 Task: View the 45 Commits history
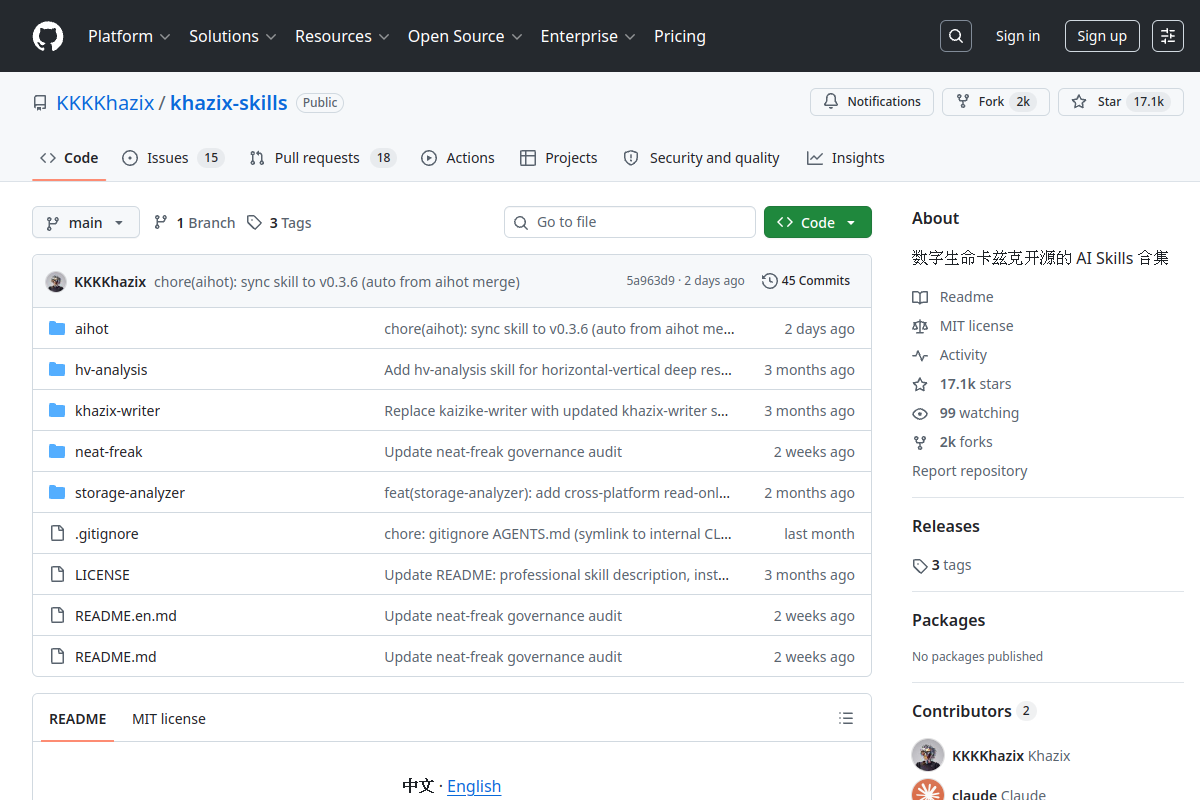pos(806,281)
